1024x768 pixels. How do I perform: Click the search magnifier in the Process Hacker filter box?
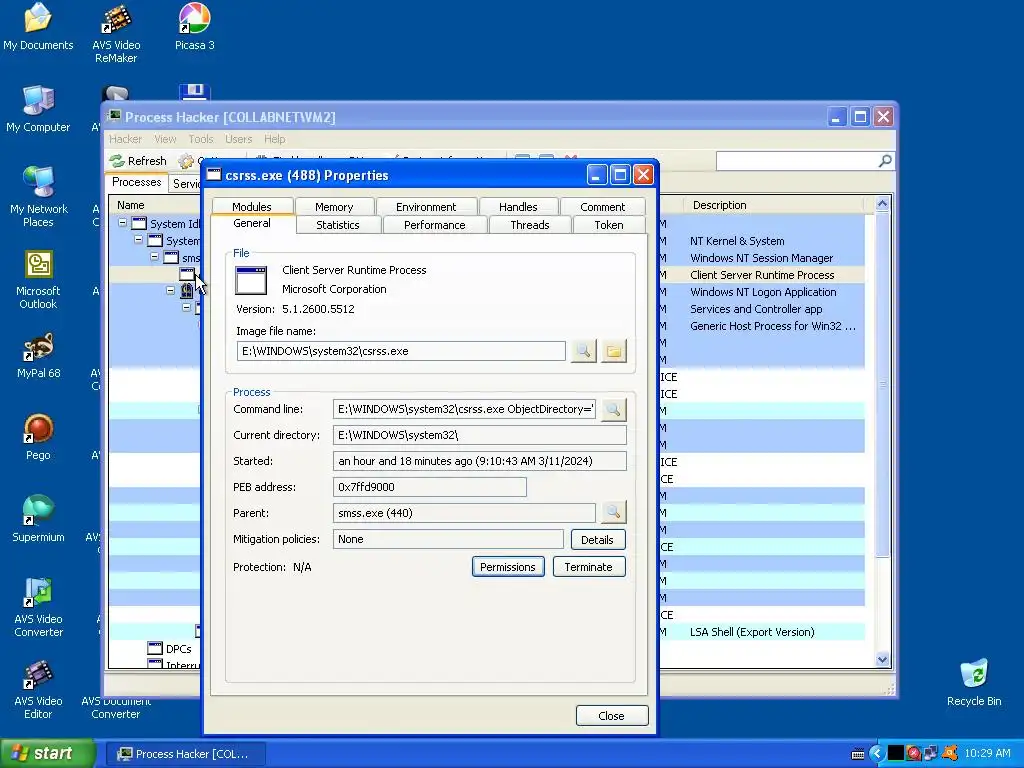pos(885,161)
